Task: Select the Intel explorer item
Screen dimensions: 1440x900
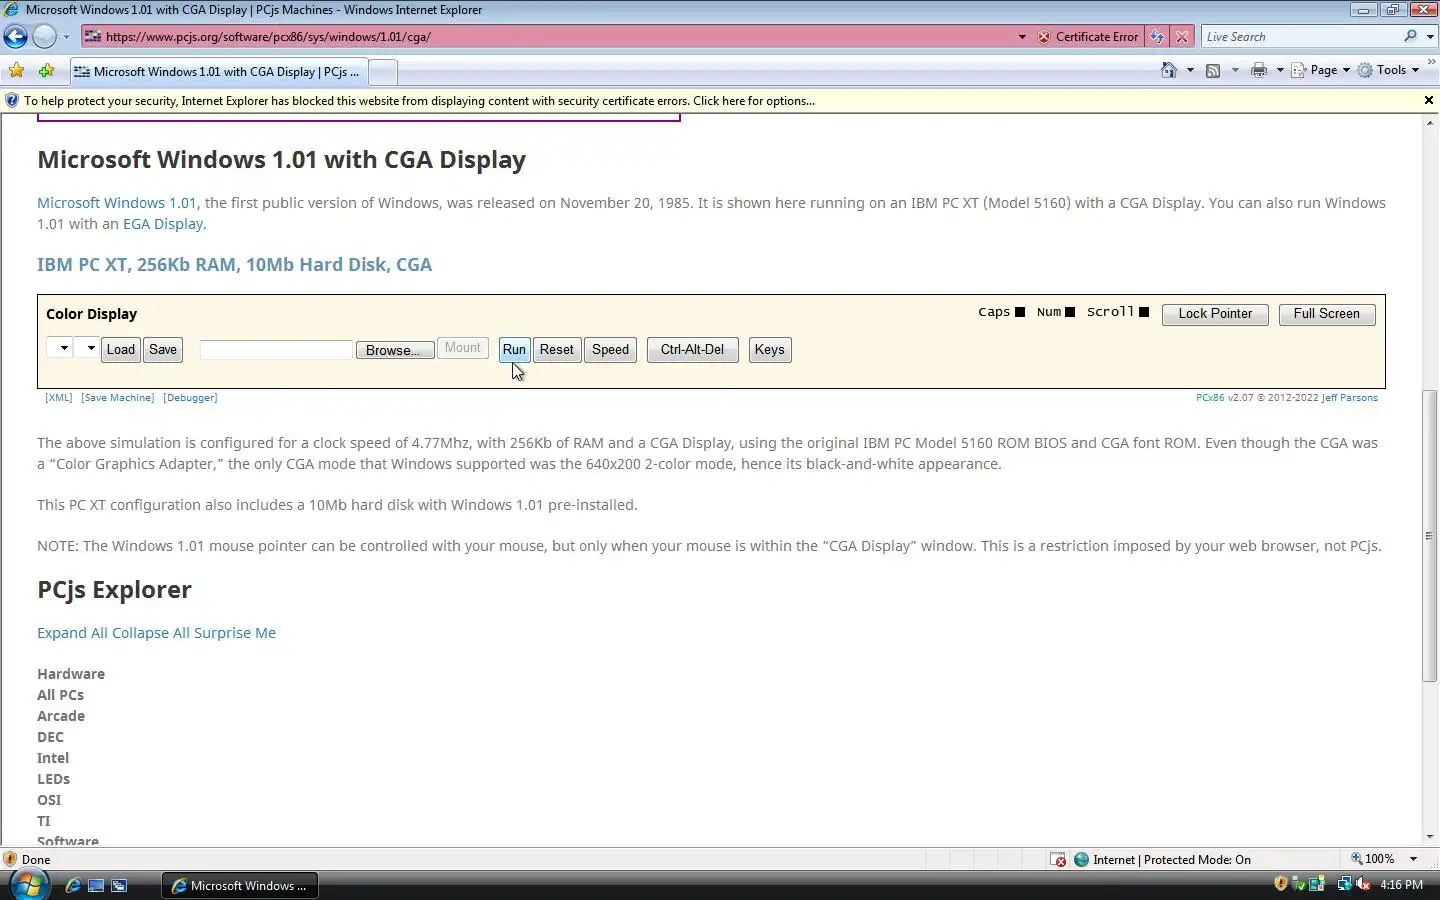Action: click(x=53, y=758)
